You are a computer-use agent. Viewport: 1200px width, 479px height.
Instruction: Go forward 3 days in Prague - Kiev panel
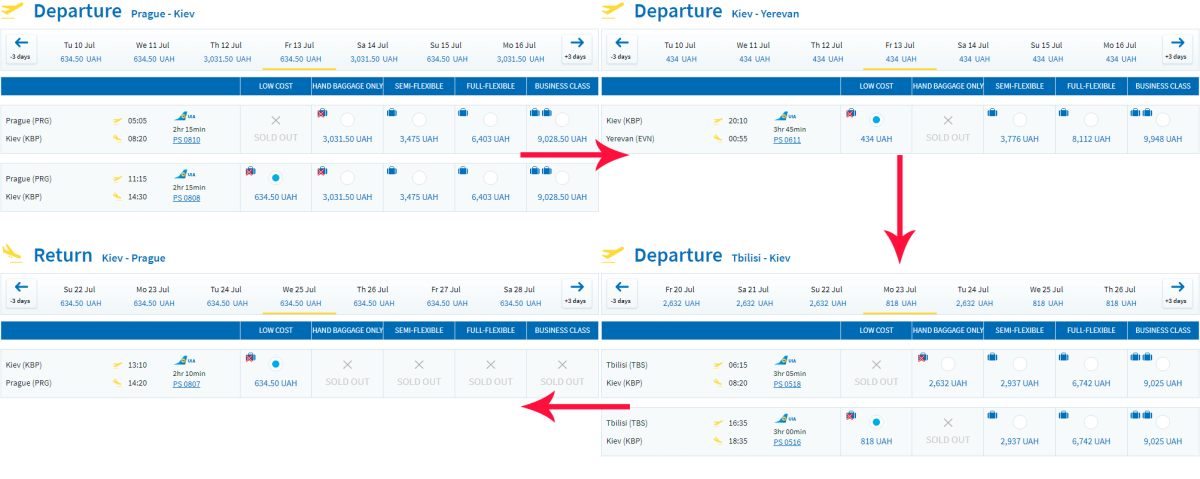pyautogui.click(x=575, y=48)
